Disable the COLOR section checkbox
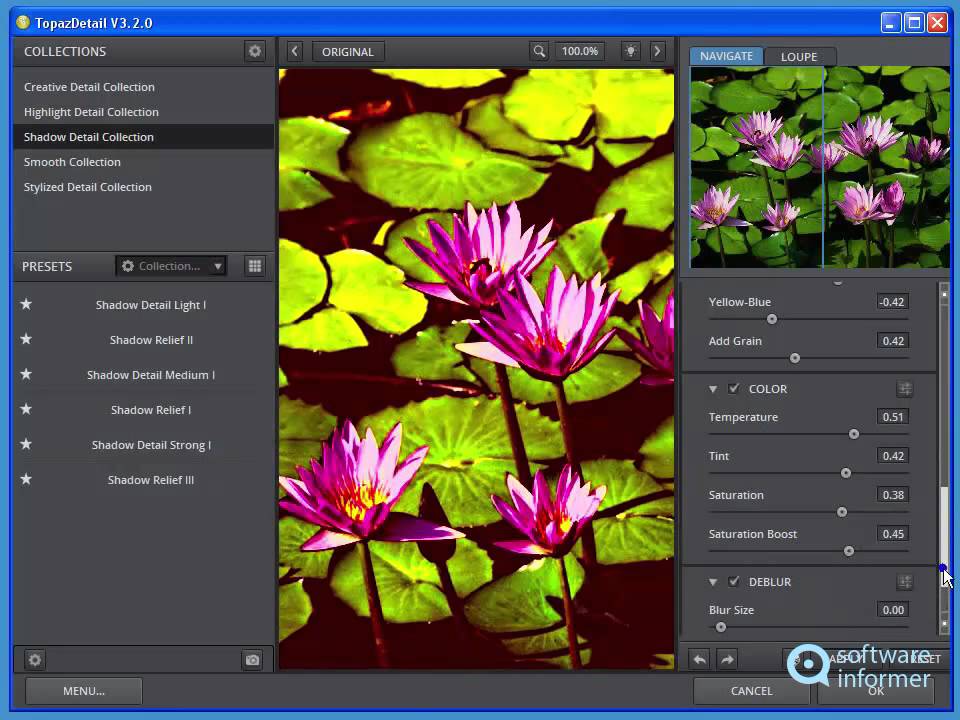 pos(733,389)
